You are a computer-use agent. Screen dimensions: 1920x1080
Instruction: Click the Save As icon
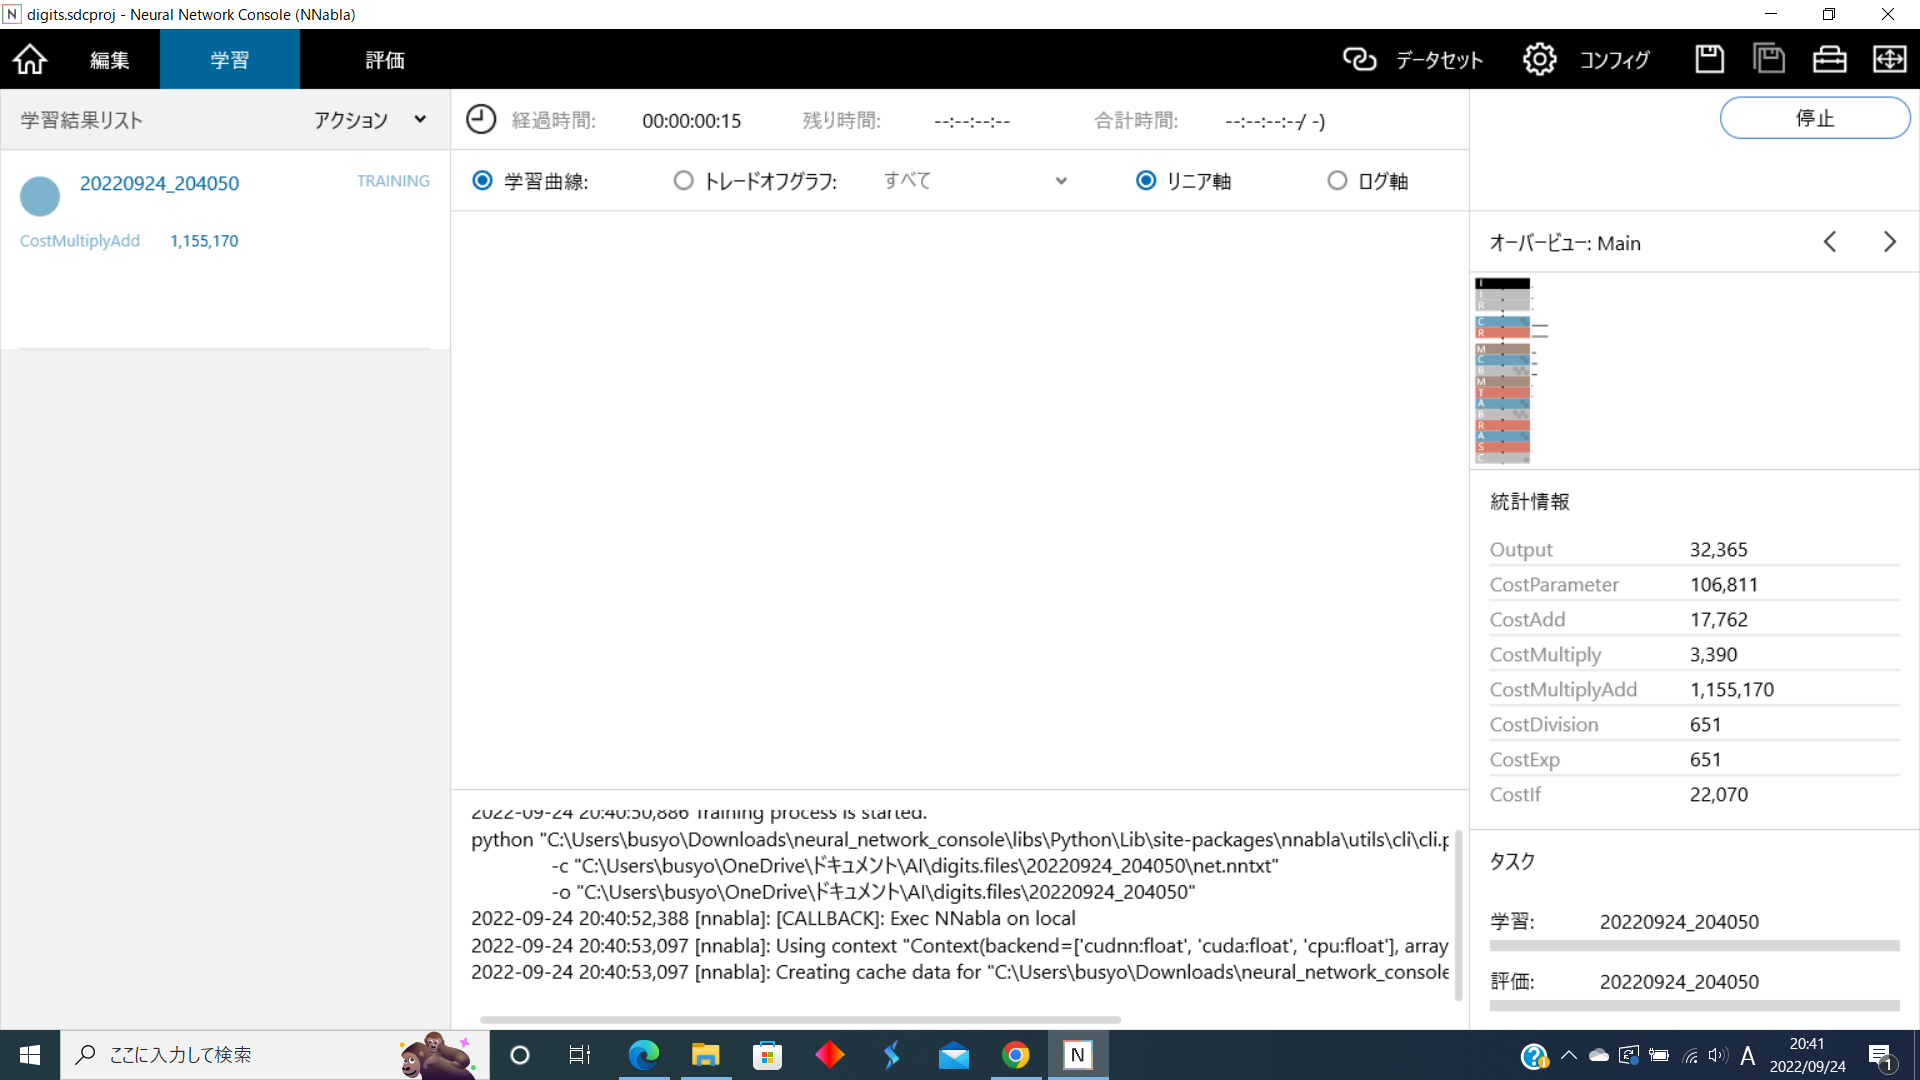tap(1769, 60)
